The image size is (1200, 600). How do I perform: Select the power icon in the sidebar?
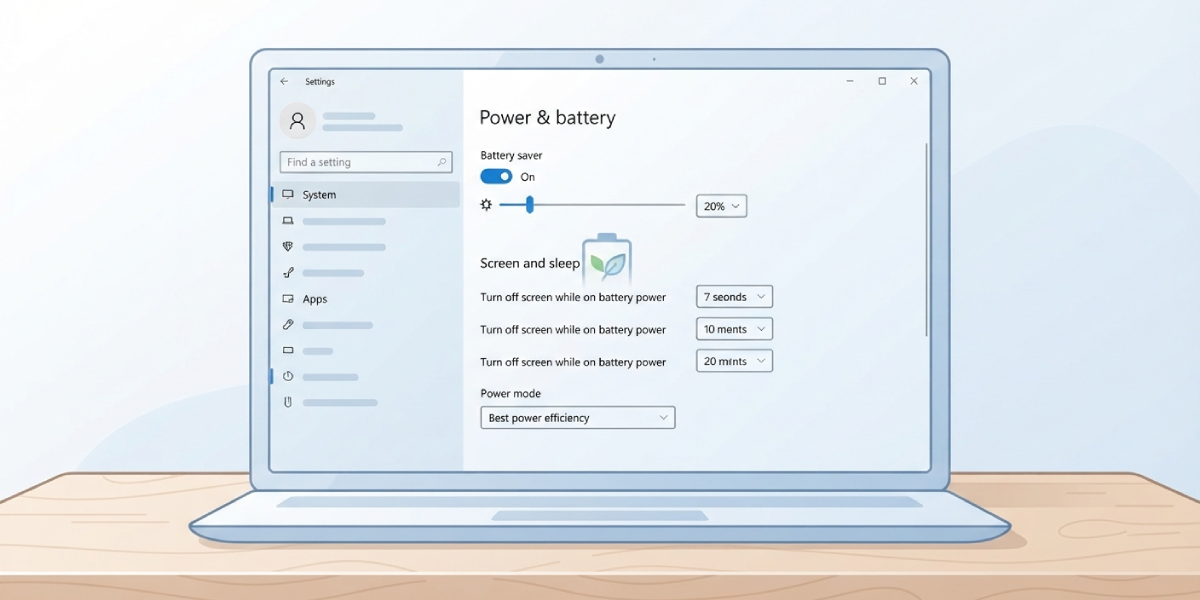(288, 377)
